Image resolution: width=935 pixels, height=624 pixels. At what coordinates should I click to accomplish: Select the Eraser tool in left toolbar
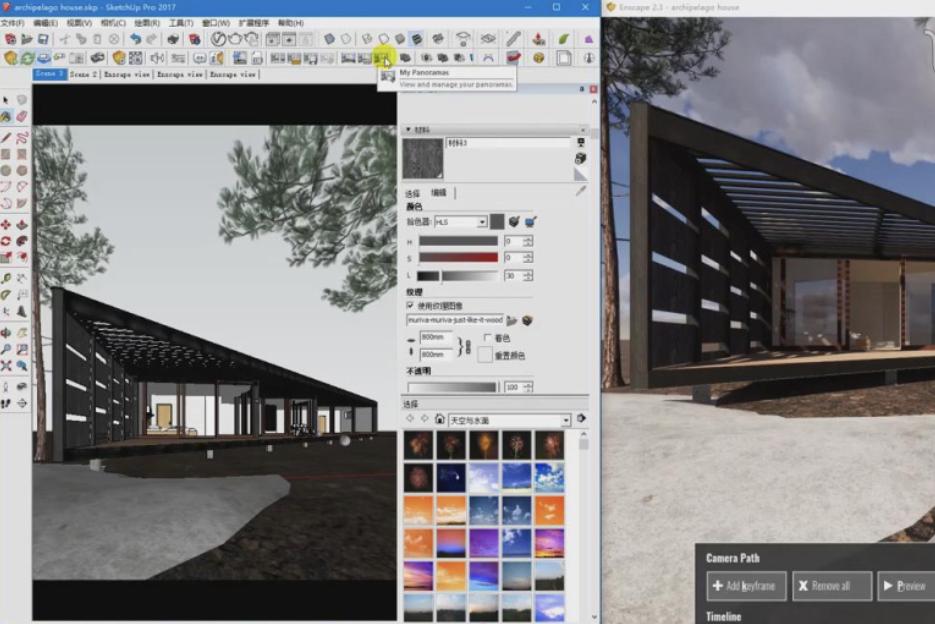click(21, 117)
